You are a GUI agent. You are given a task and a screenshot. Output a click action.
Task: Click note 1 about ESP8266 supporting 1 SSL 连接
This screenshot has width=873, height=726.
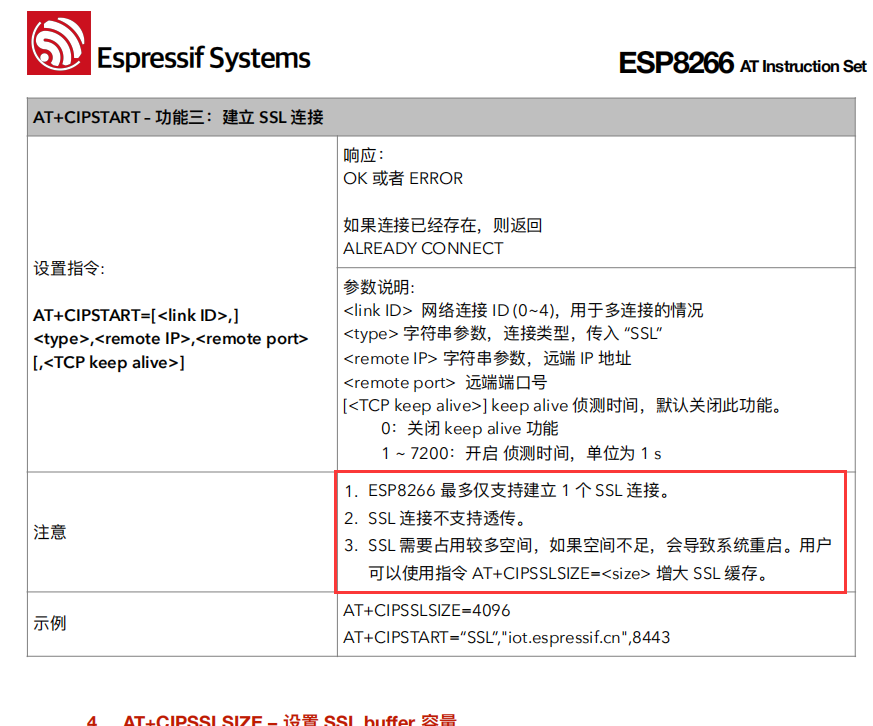point(508,490)
